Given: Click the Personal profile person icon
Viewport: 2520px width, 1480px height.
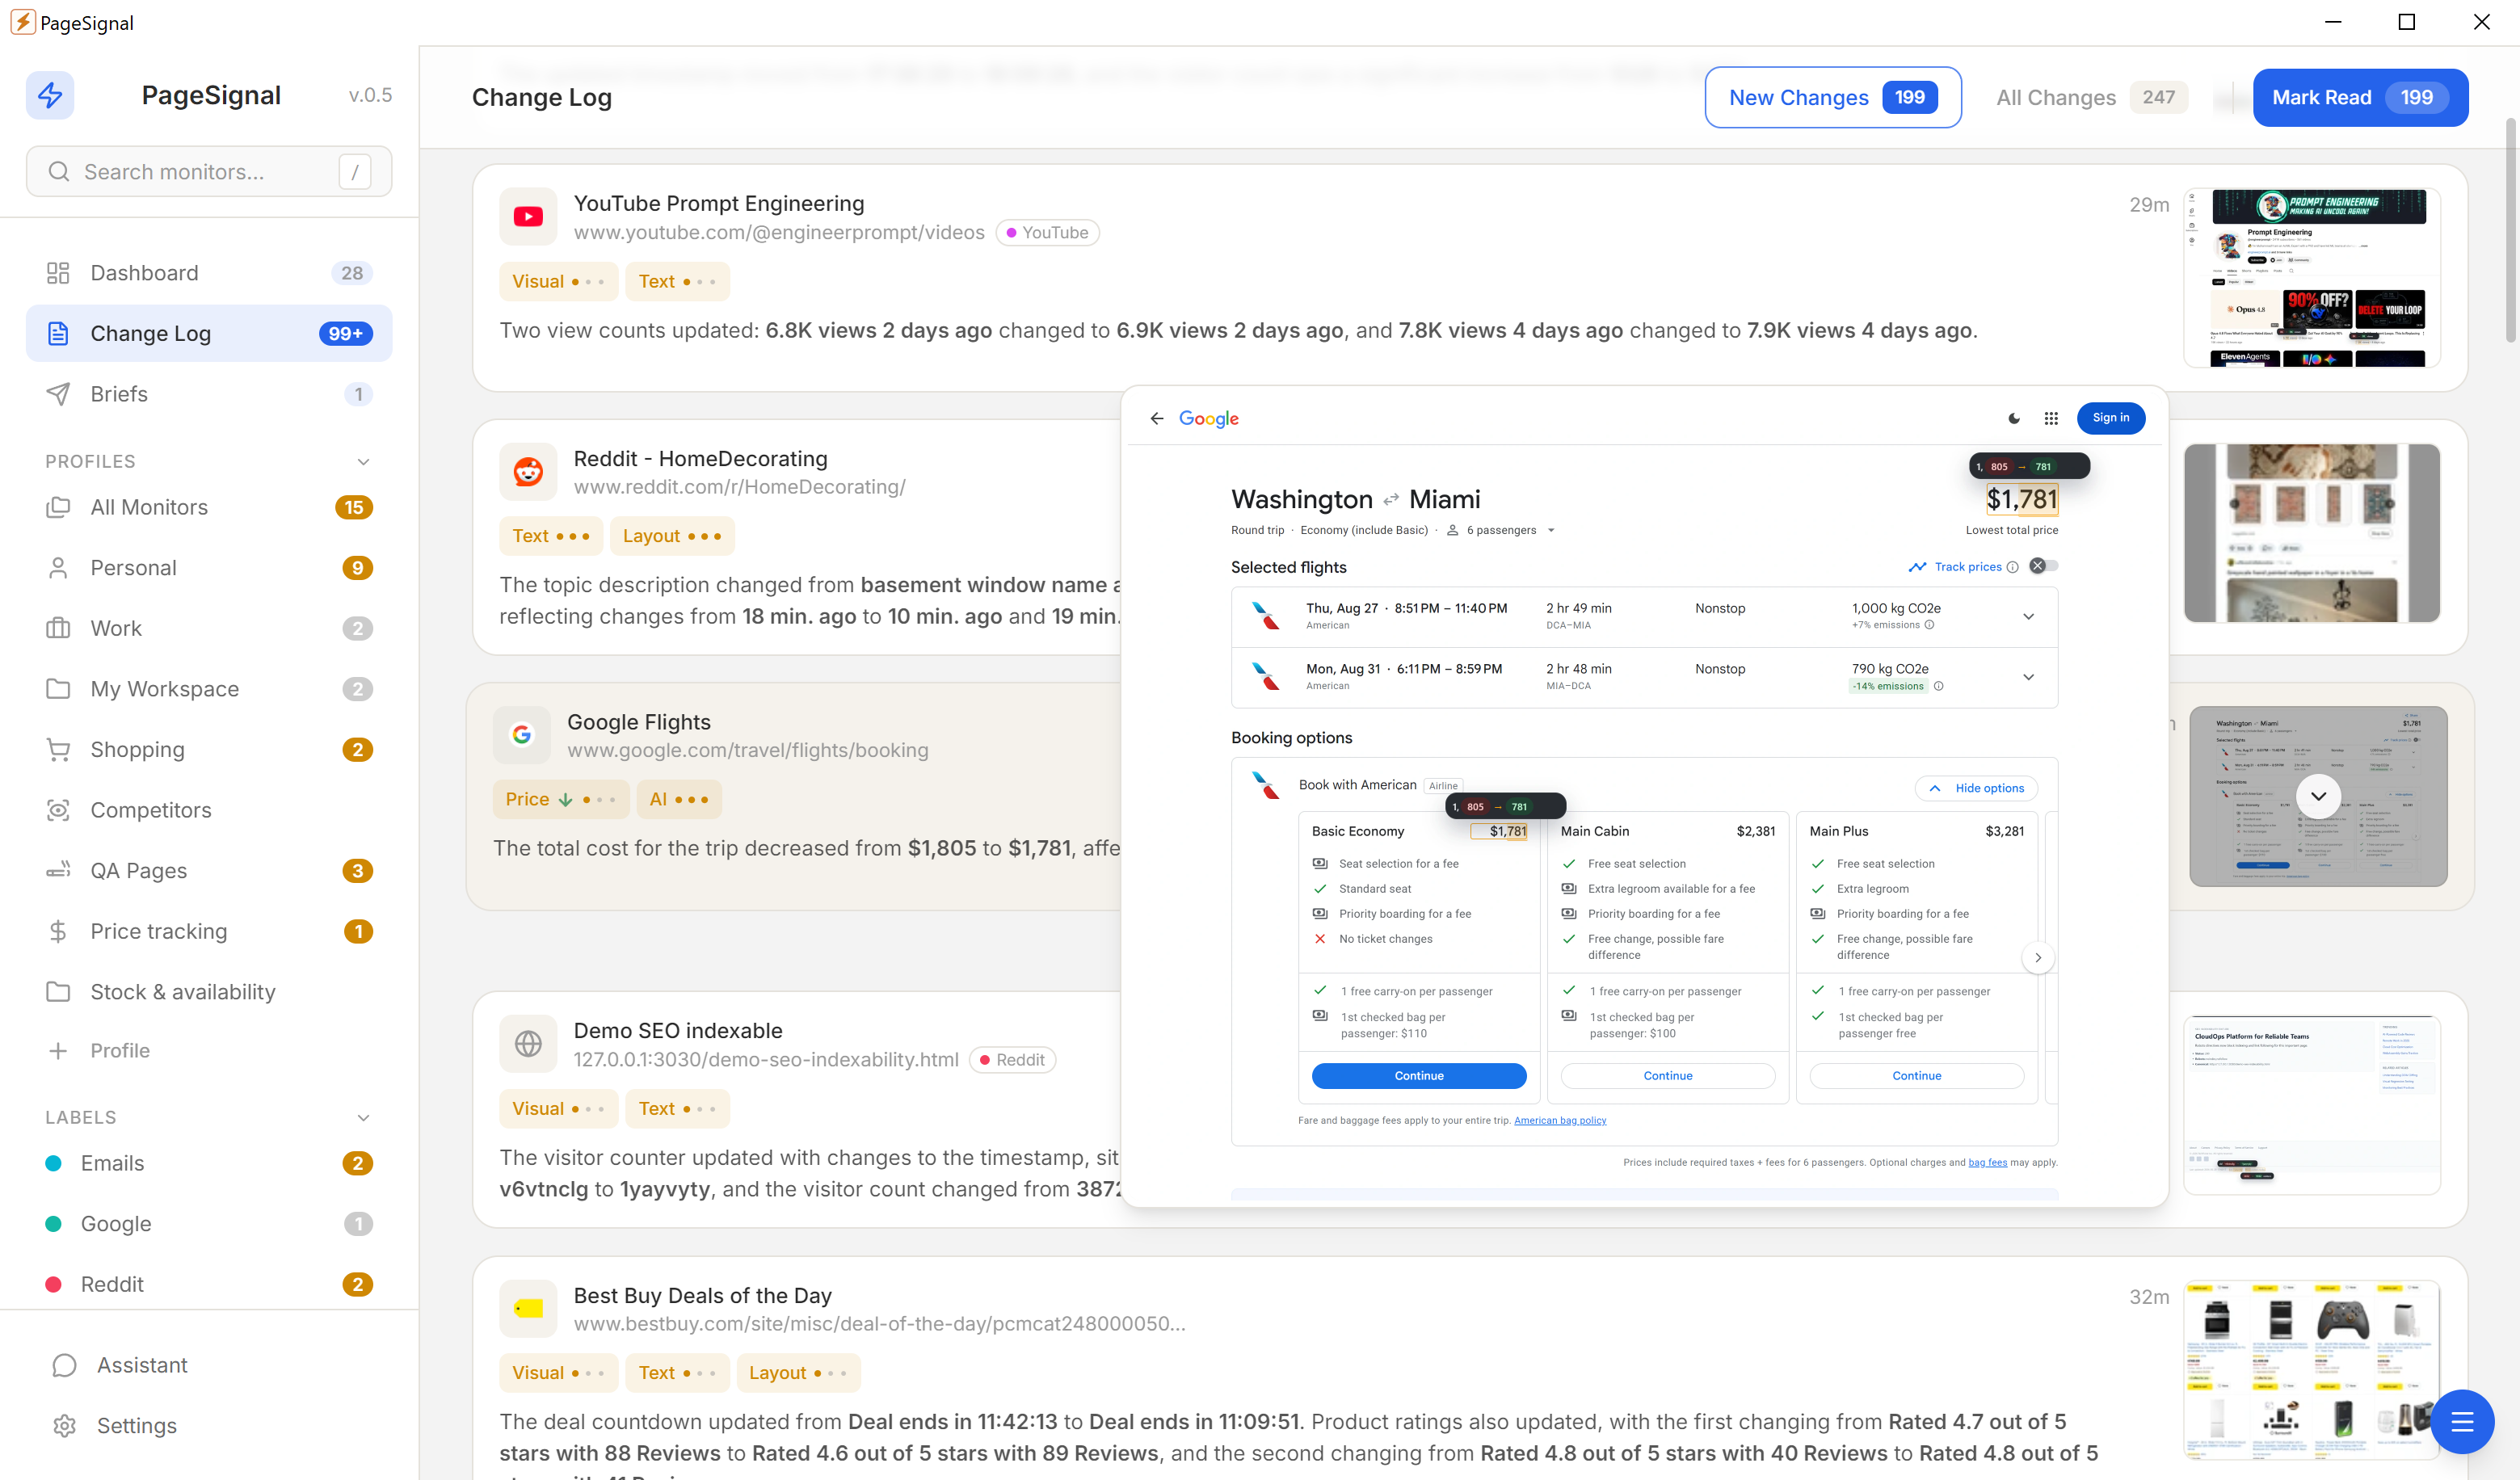Looking at the screenshot, I should [x=58, y=568].
